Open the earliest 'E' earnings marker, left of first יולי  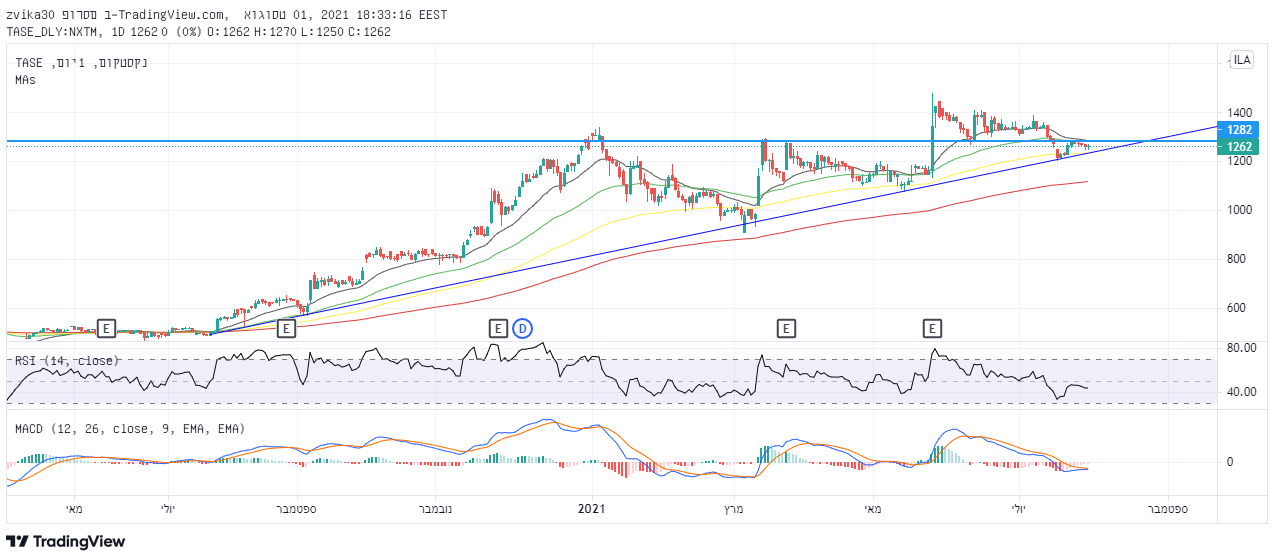(107, 327)
